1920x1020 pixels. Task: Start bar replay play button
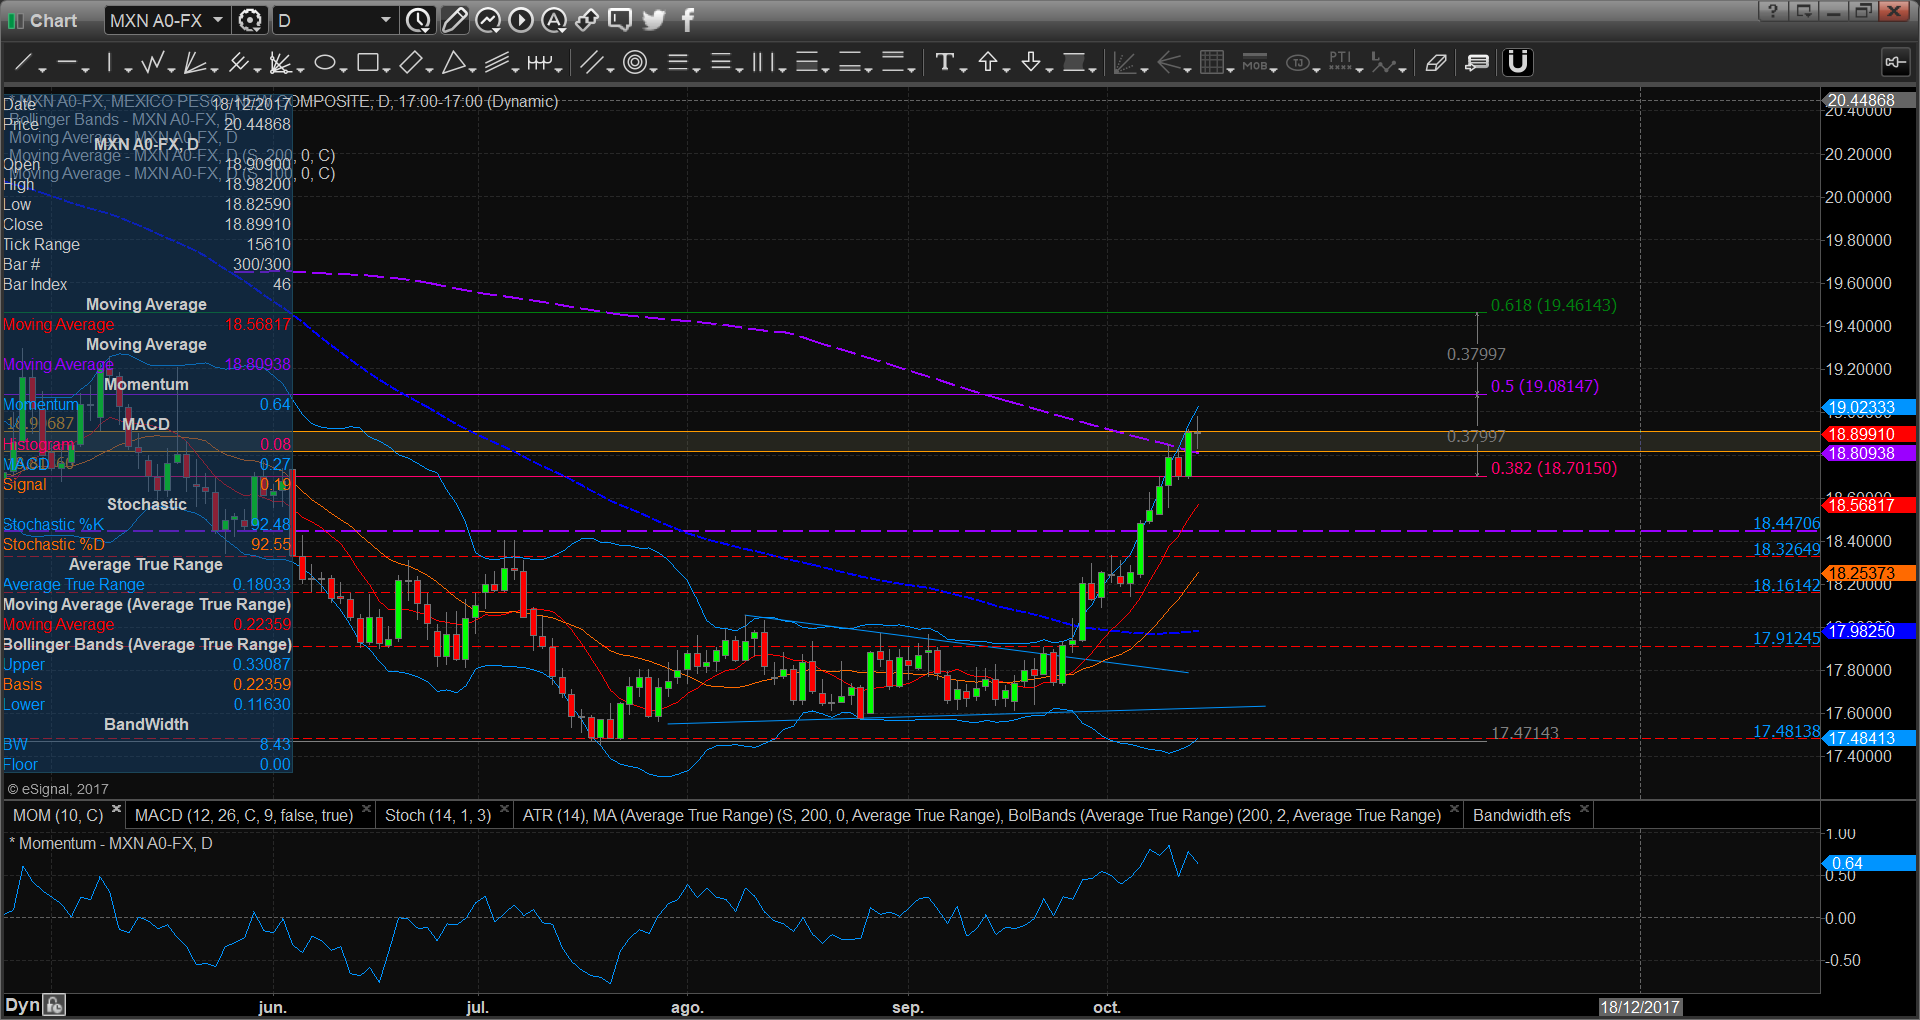(x=521, y=20)
